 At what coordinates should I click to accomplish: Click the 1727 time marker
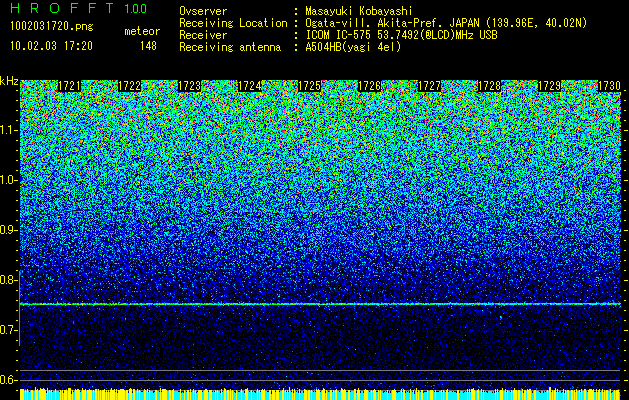(x=429, y=86)
